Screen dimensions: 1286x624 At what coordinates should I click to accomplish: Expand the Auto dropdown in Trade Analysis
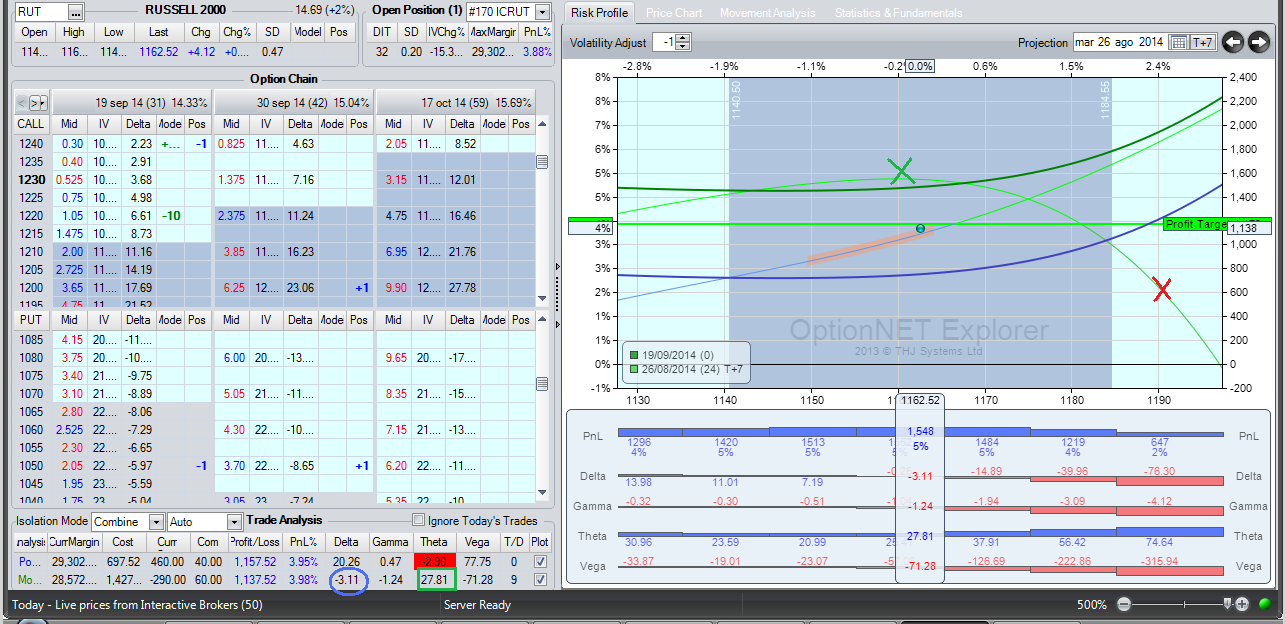click(234, 522)
